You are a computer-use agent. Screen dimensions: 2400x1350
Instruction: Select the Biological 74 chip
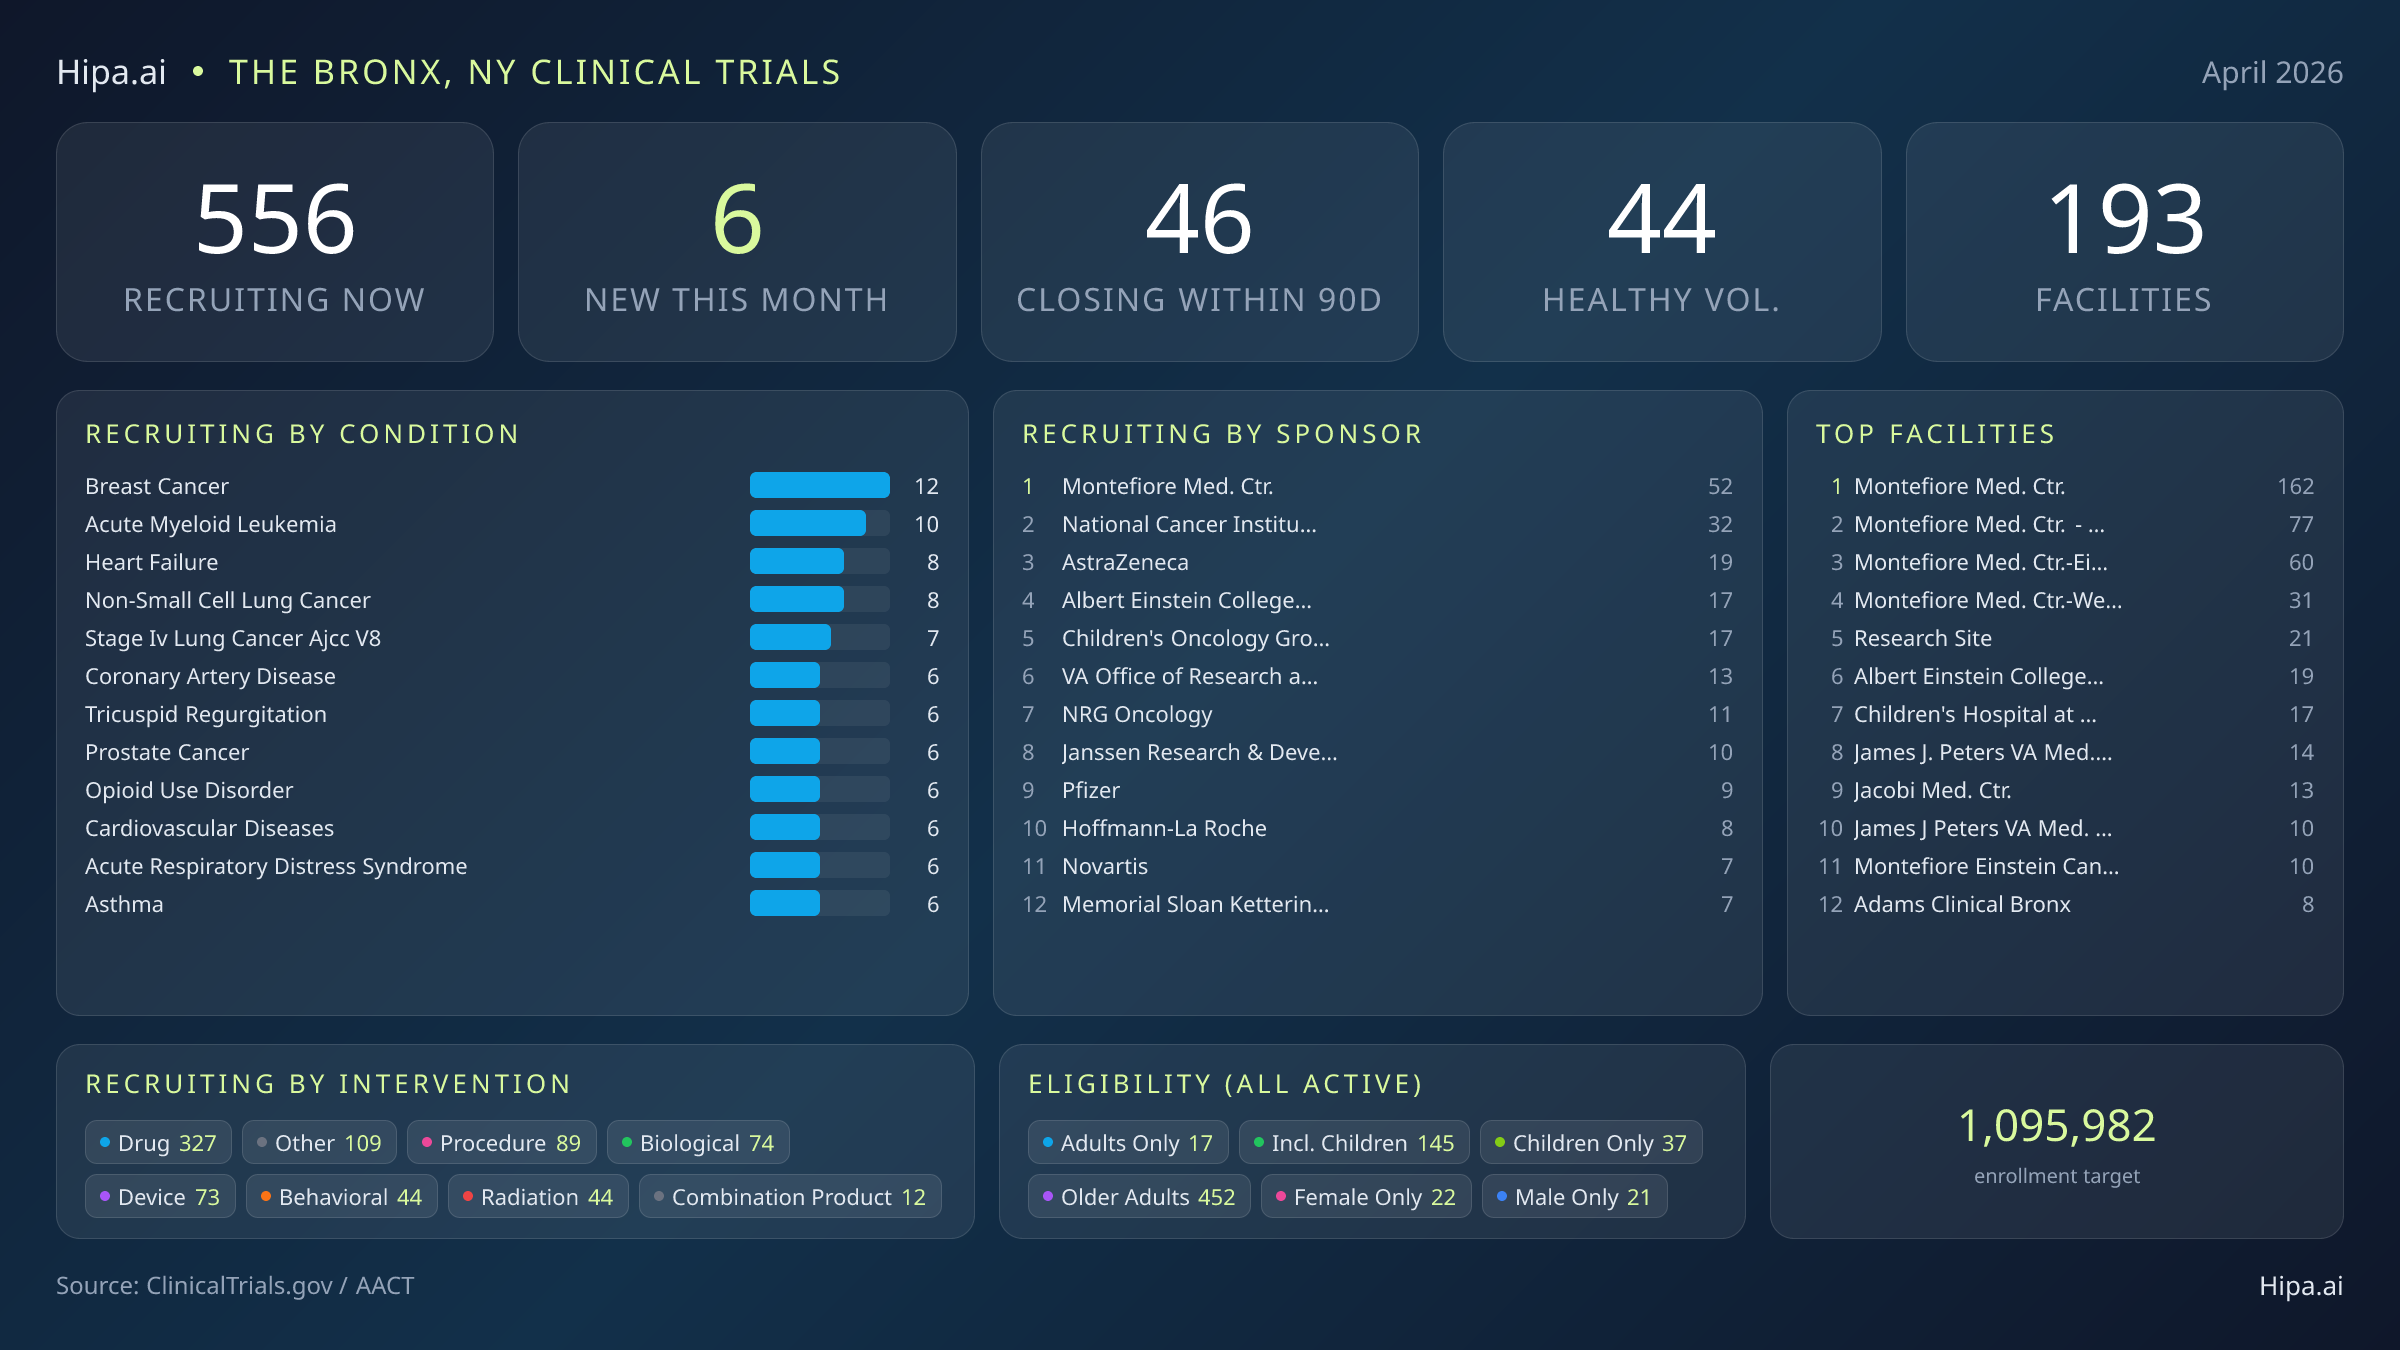[698, 1143]
